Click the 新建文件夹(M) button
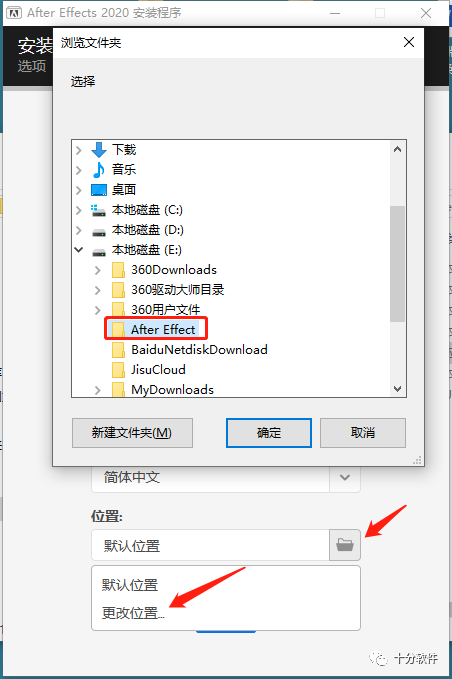The width and height of the screenshot is (452, 679). pos(132,433)
